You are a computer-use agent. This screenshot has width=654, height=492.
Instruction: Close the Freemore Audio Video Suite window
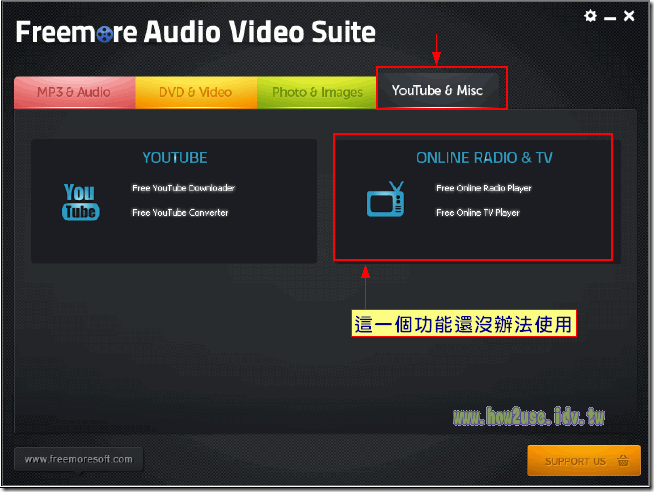pyautogui.click(x=628, y=16)
